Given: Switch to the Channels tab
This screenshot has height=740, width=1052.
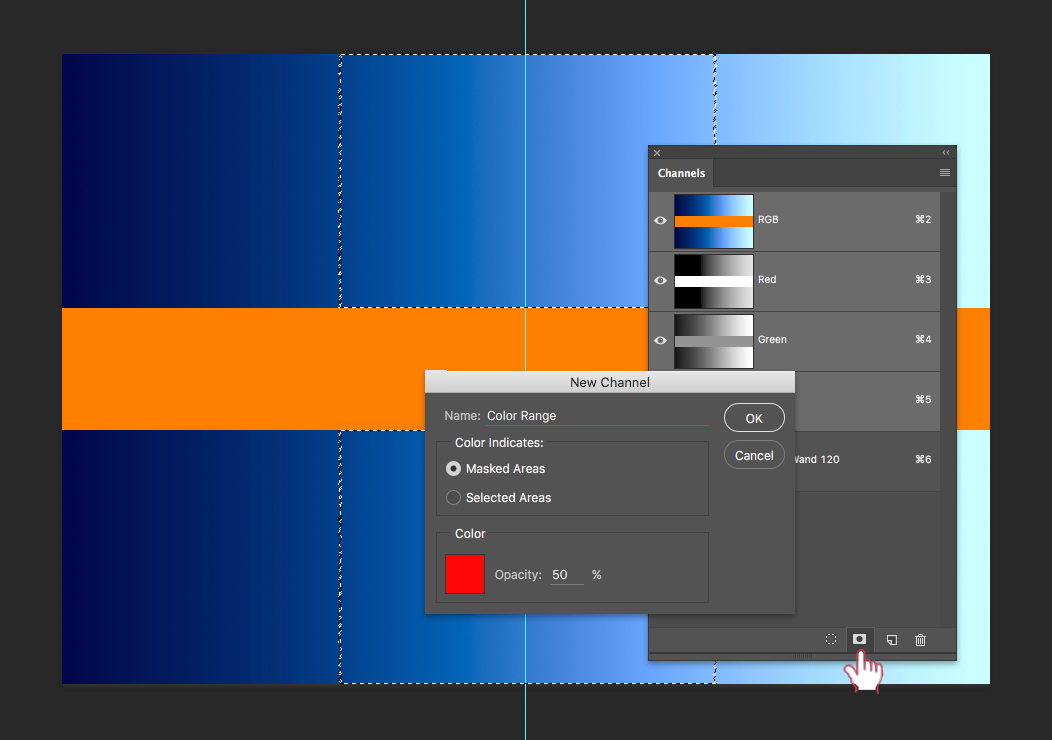Looking at the screenshot, I should pos(681,173).
